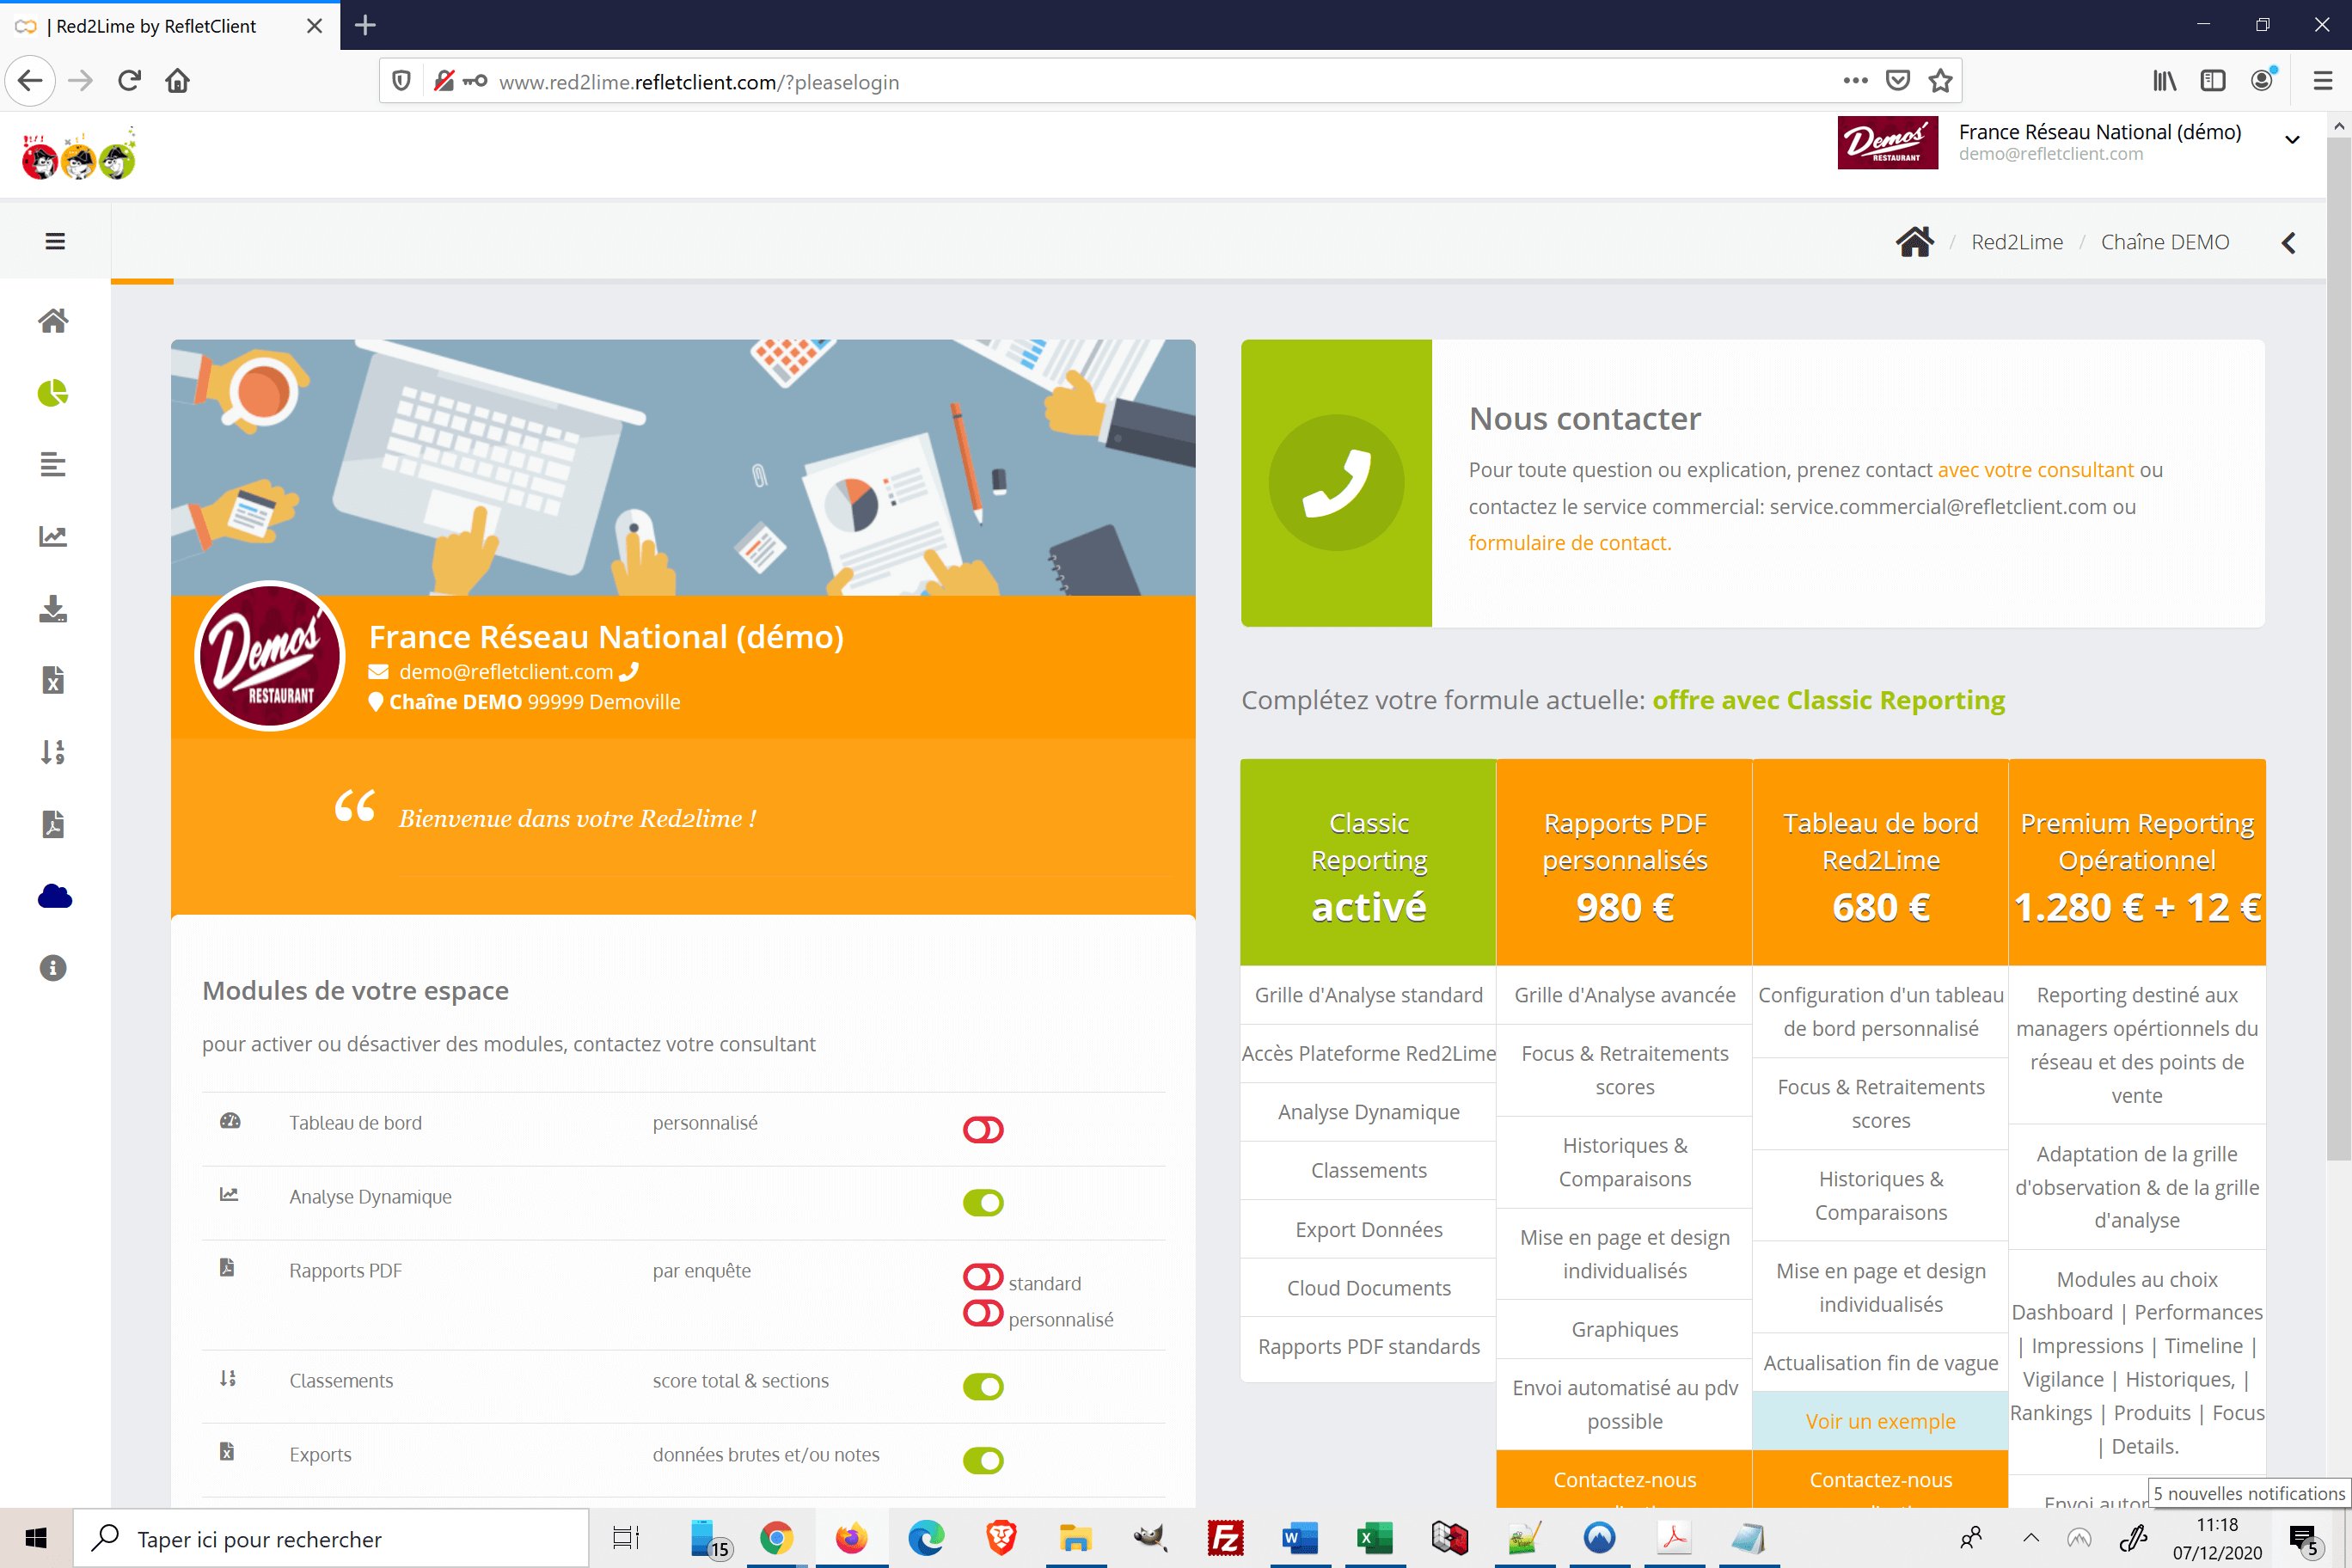Click the breadcrumb home icon

click(1914, 242)
